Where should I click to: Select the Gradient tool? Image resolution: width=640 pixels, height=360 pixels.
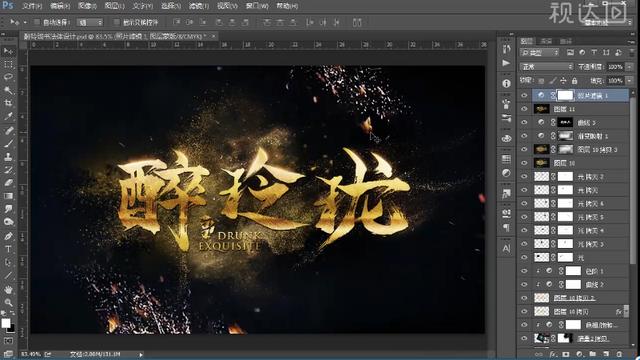(x=8, y=196)
